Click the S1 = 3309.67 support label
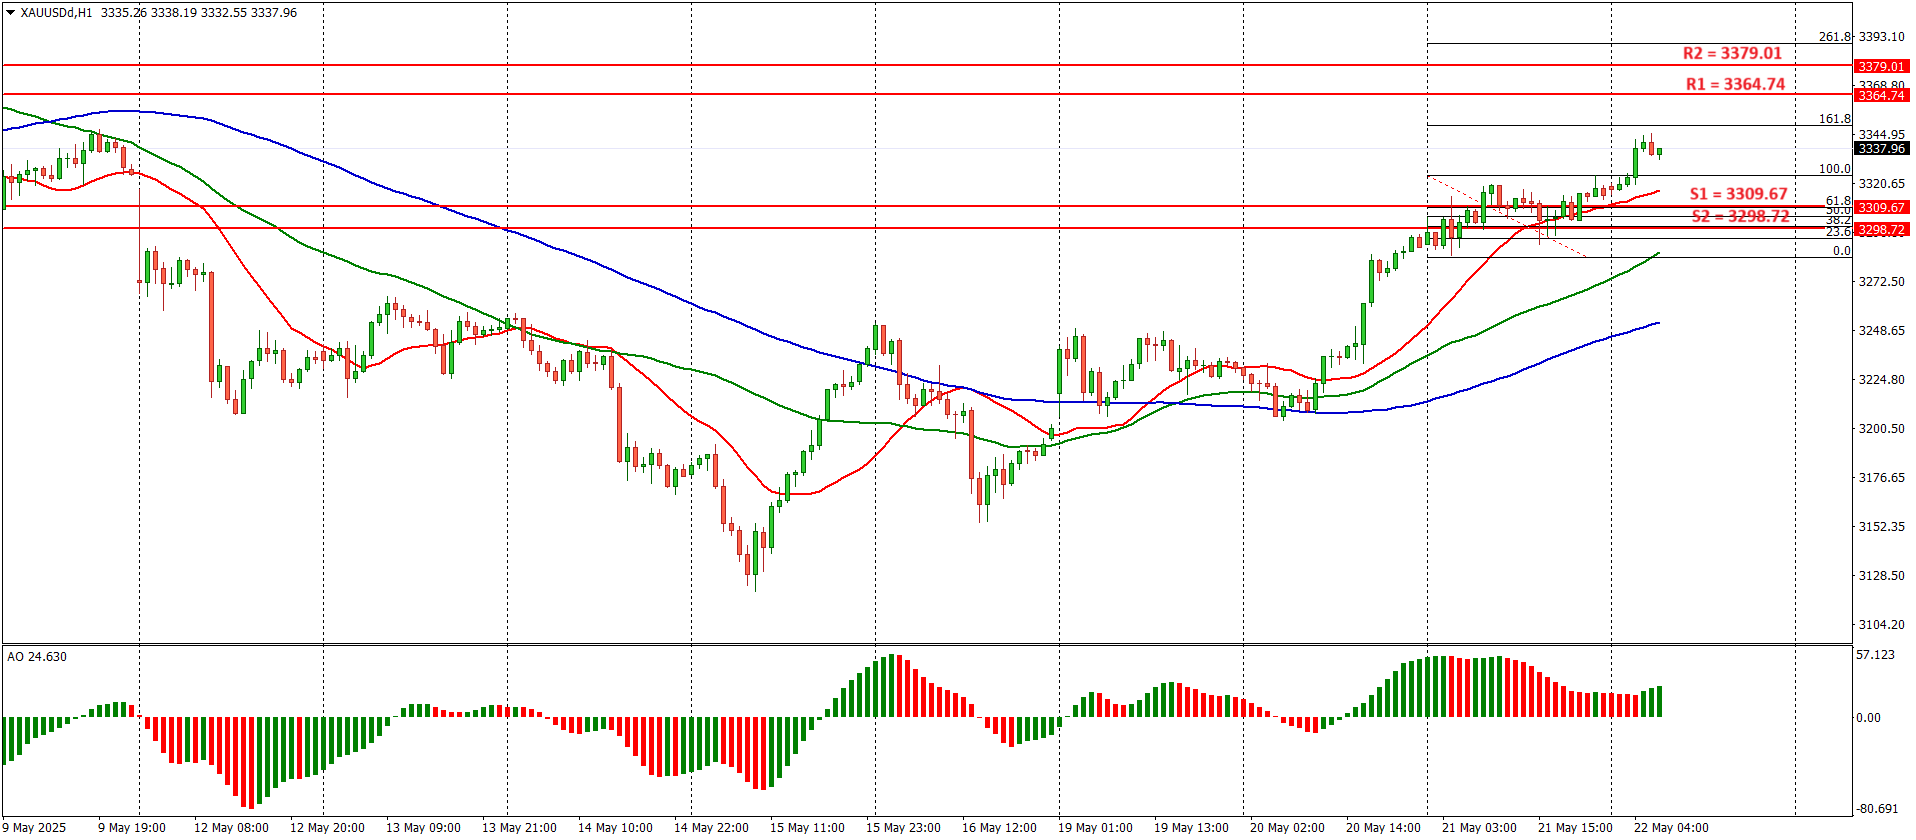The height and width of the screenshot is (840, 1916). pos(1738,194)
